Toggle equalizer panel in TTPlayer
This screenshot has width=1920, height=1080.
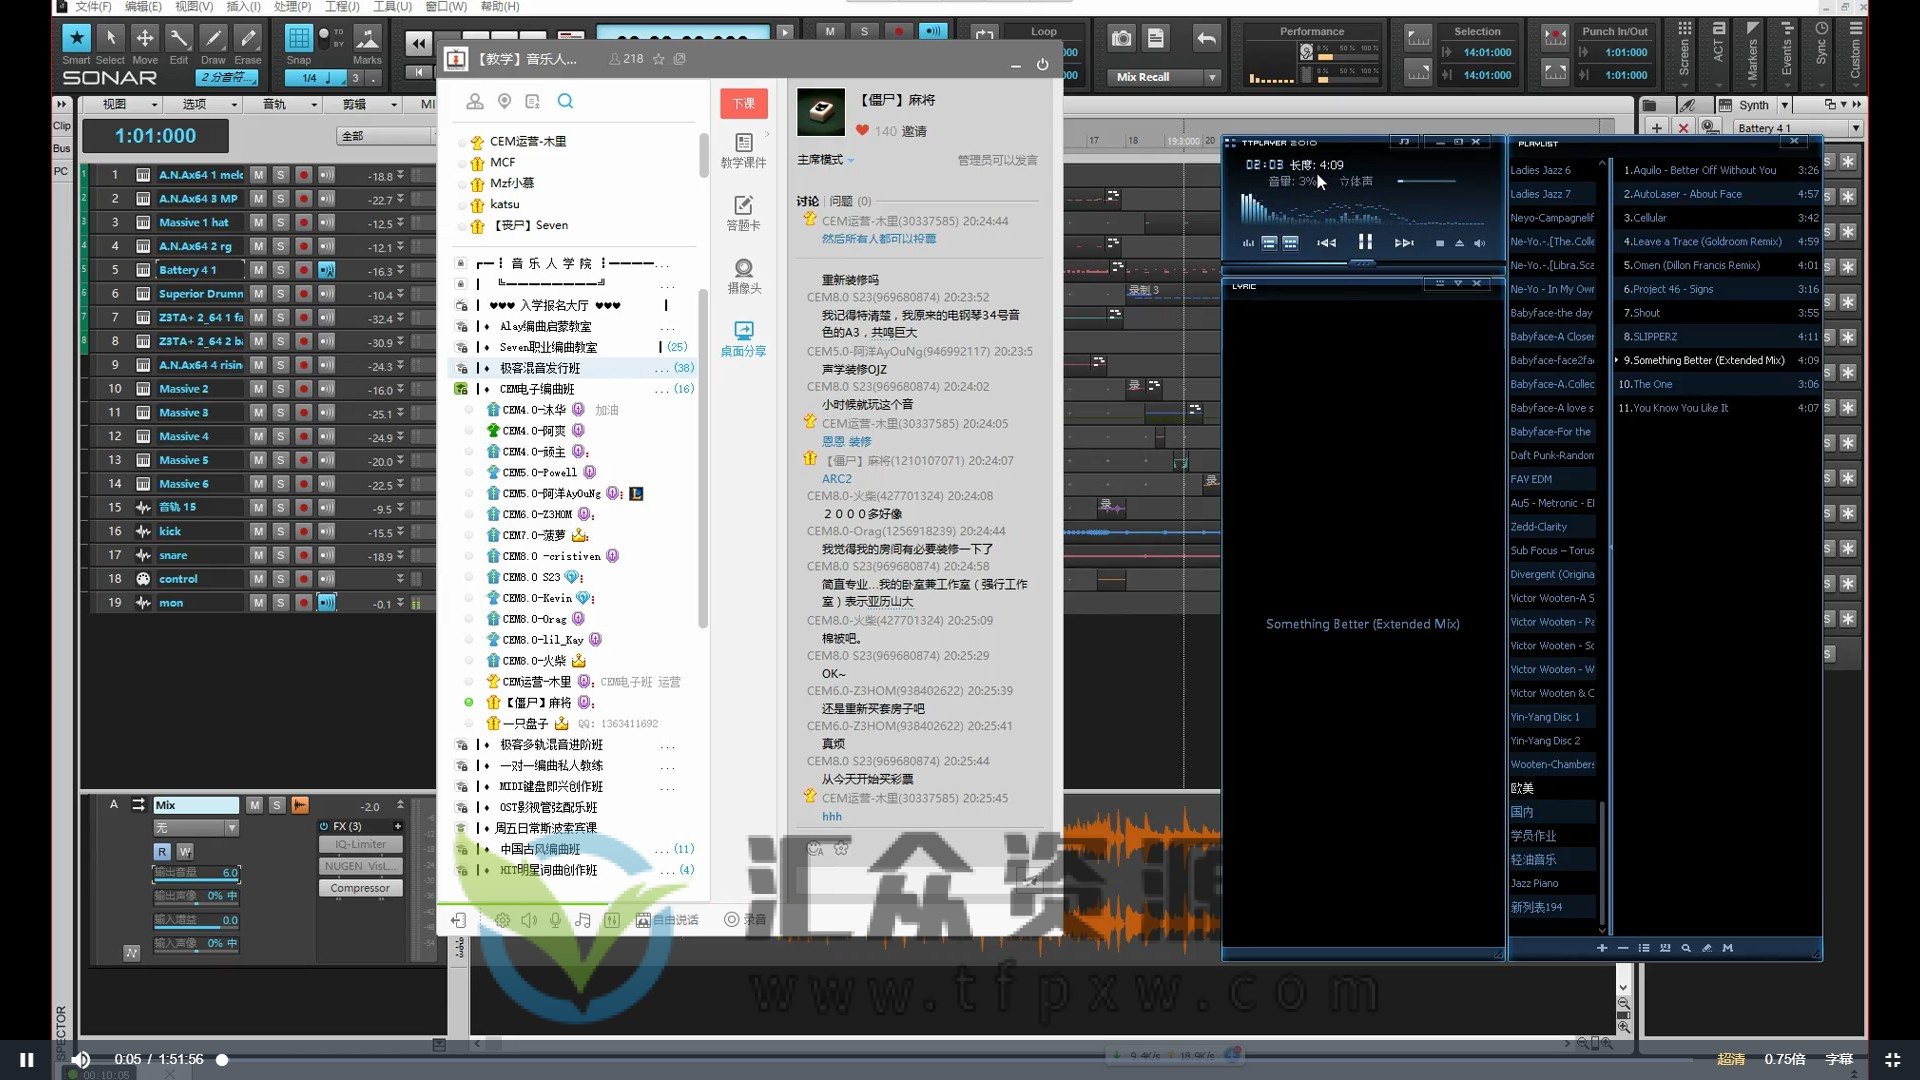click(x=1248, y=243)
